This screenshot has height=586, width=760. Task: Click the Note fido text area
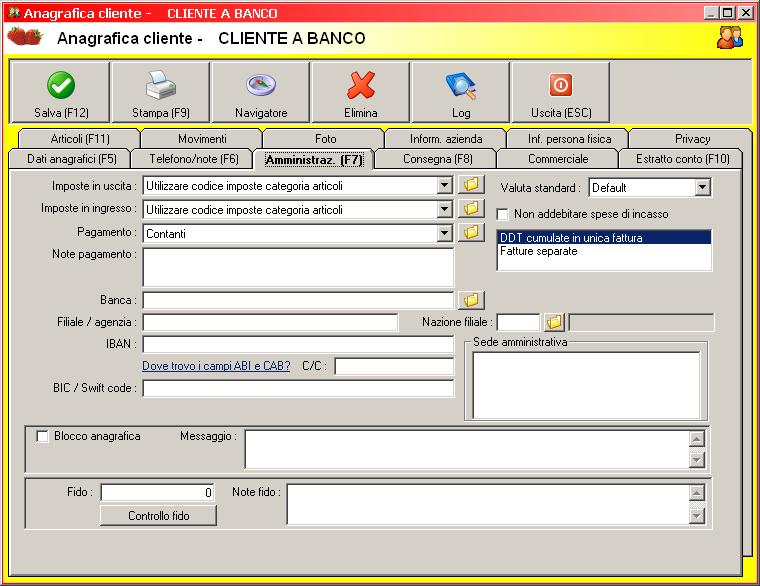488,504
